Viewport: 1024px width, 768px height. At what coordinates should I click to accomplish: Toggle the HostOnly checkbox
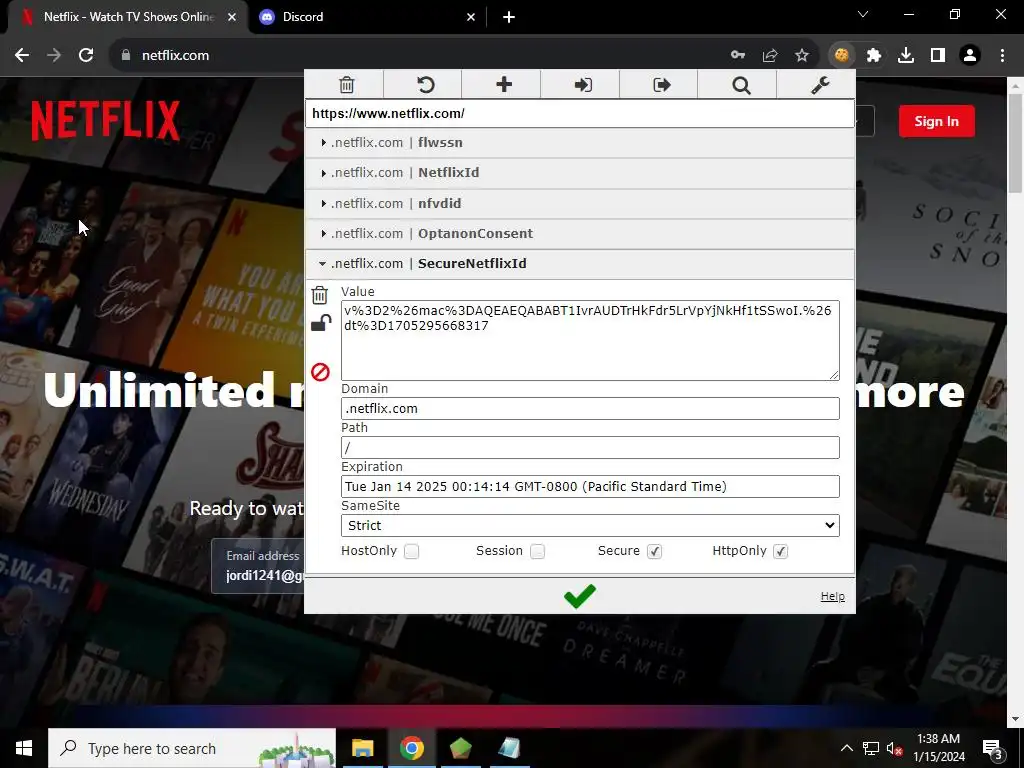pyautogui.click(x=411, y=551)
